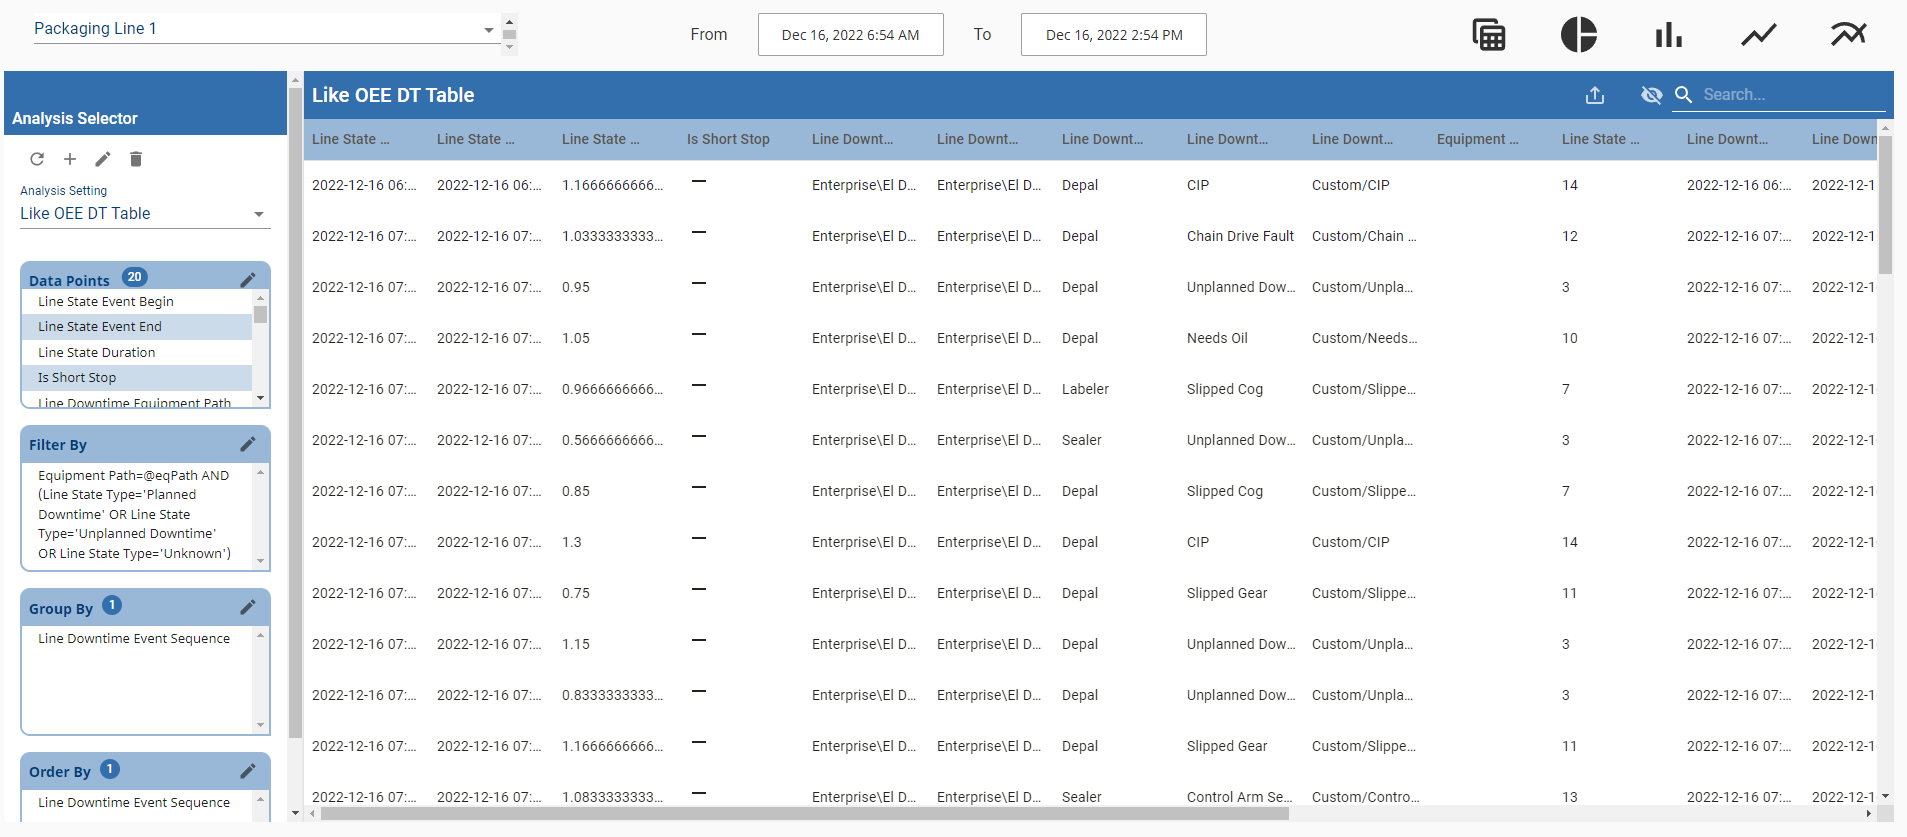This screenshot has width=1907, height=837.
Task: Edit the Filter By section
Action: 248,444
